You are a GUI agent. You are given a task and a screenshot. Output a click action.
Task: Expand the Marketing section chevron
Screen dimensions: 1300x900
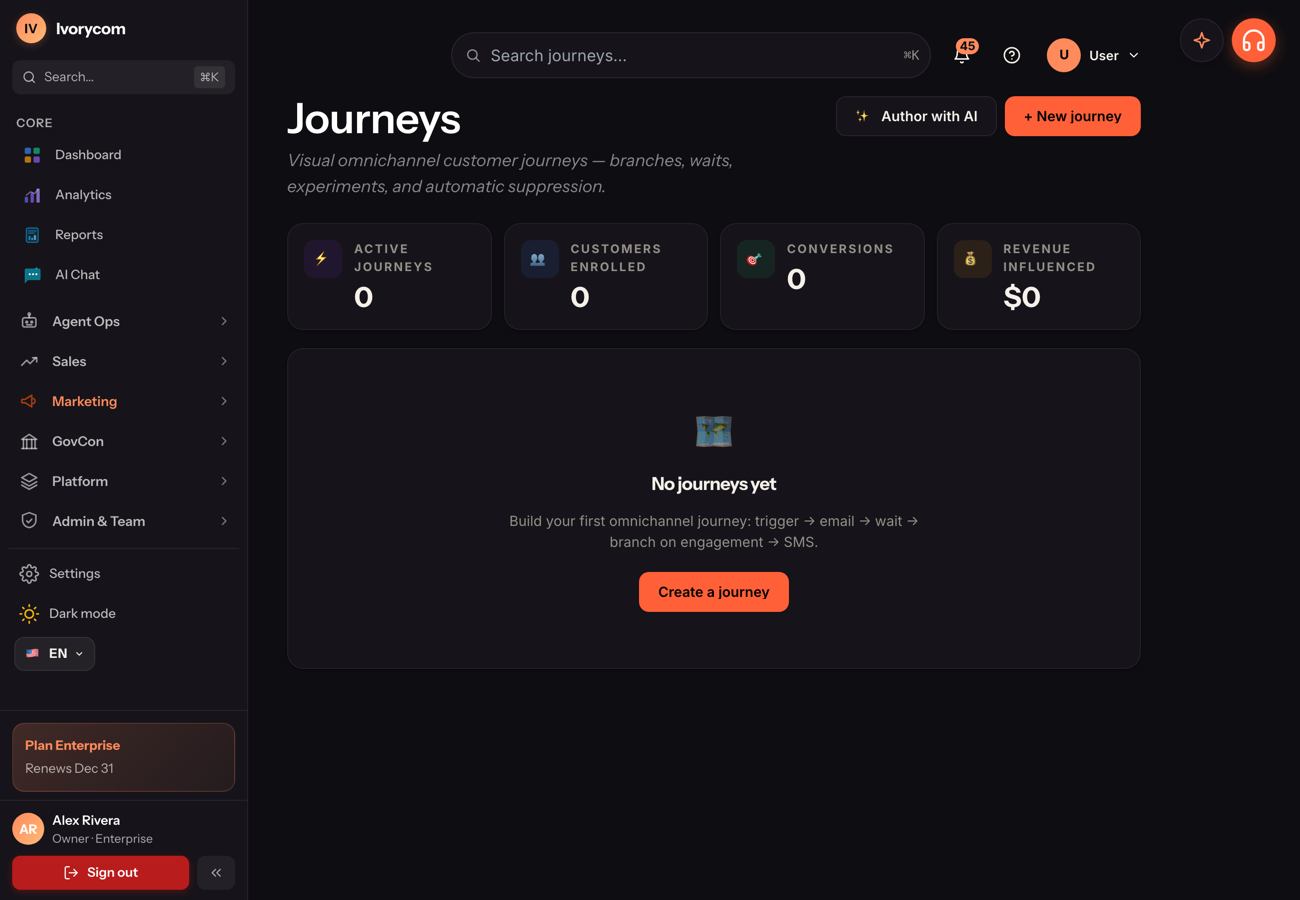click(224, 401)
